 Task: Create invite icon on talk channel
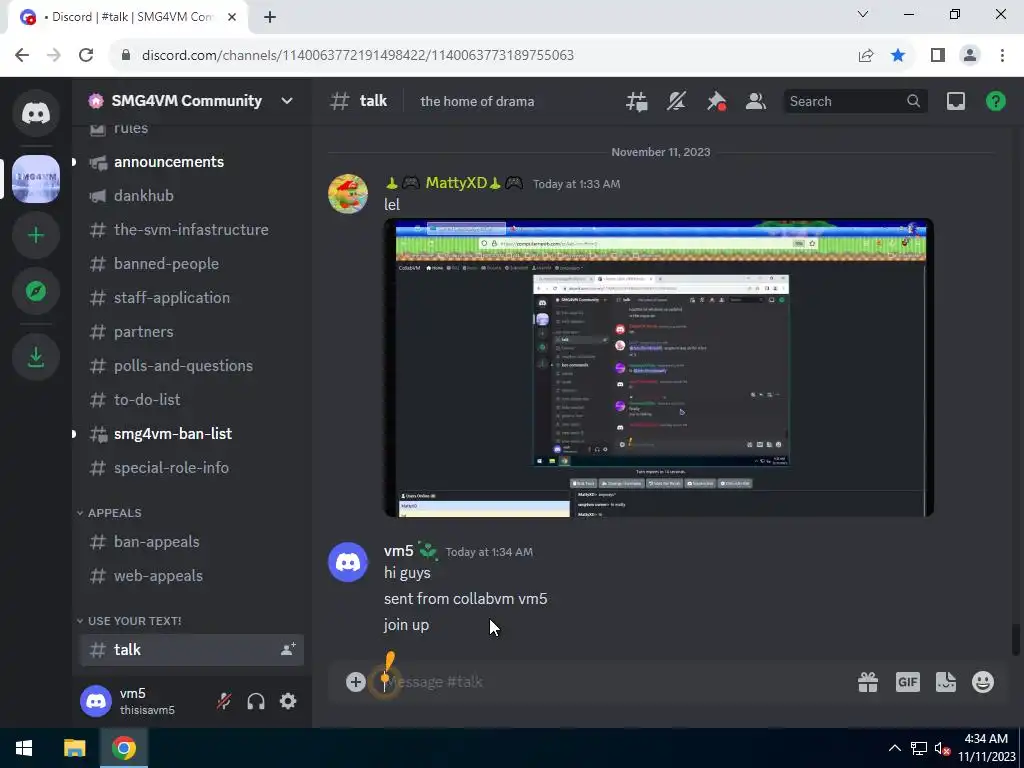click(x=288, y=649)
